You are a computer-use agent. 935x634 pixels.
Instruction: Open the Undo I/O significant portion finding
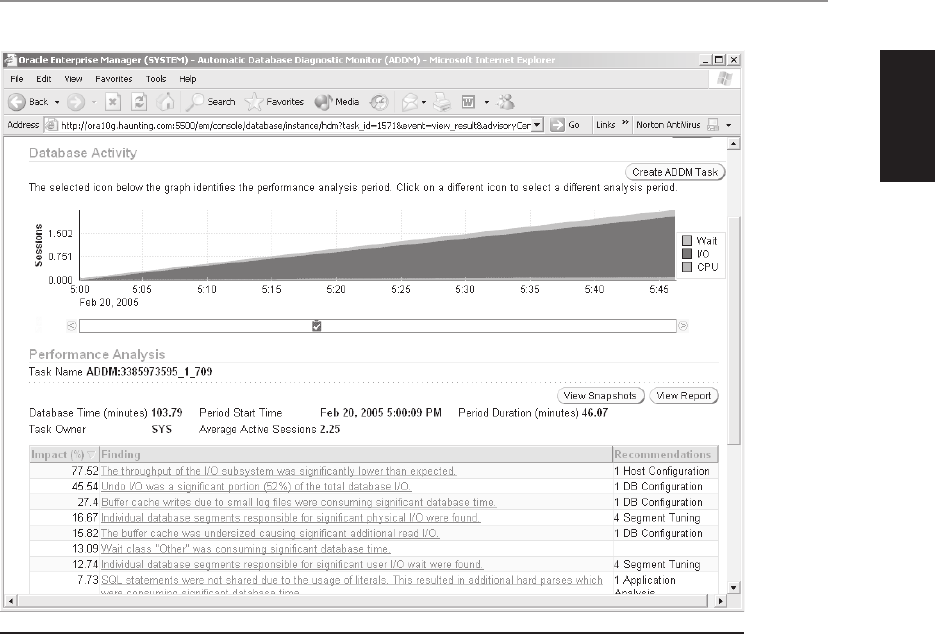(256, 487)
